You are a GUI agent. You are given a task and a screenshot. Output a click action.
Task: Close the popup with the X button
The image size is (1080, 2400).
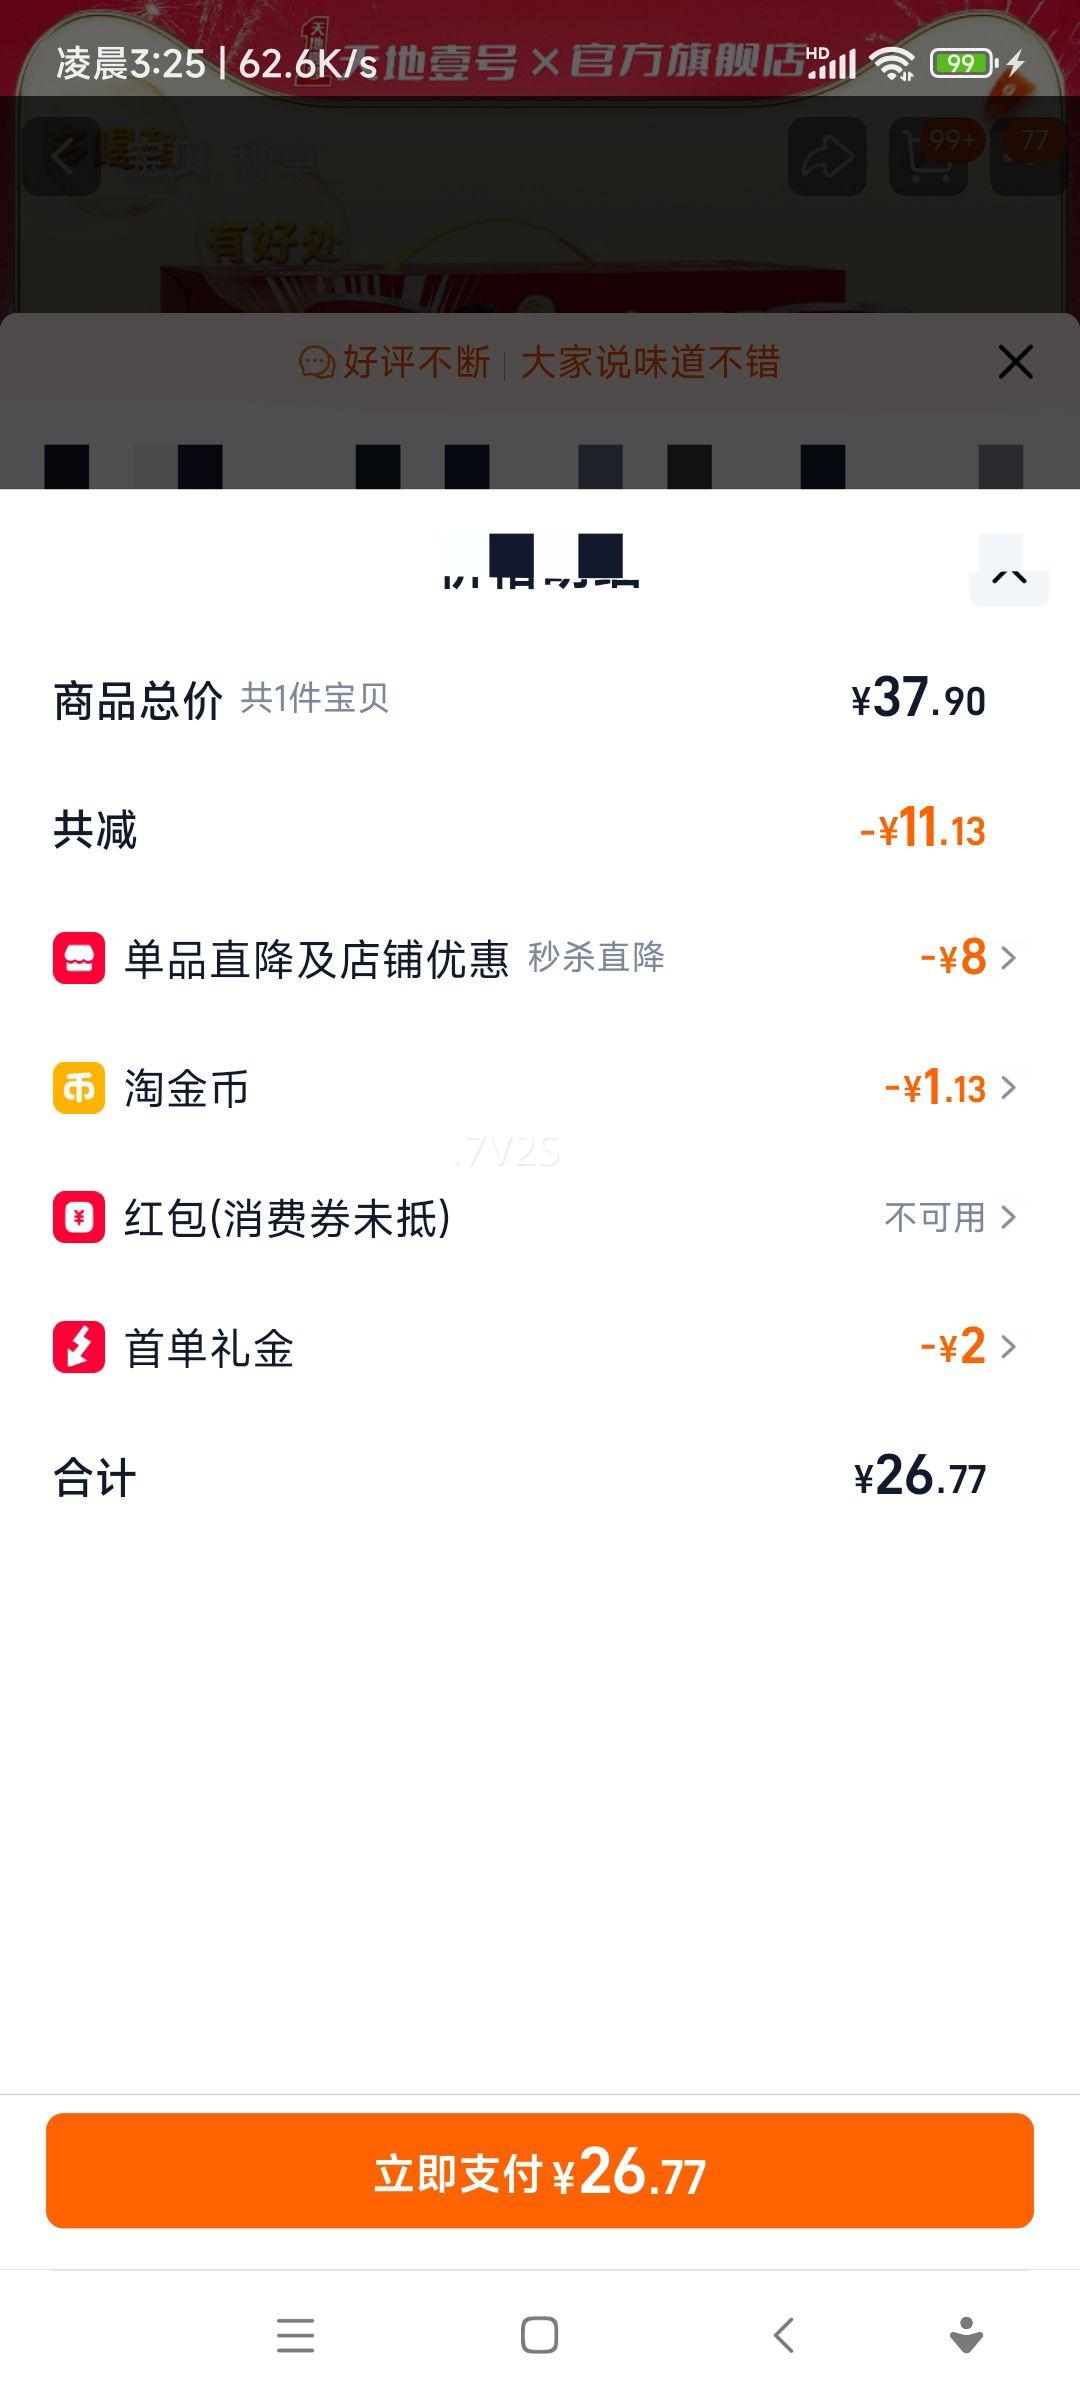click(1015, 362)
